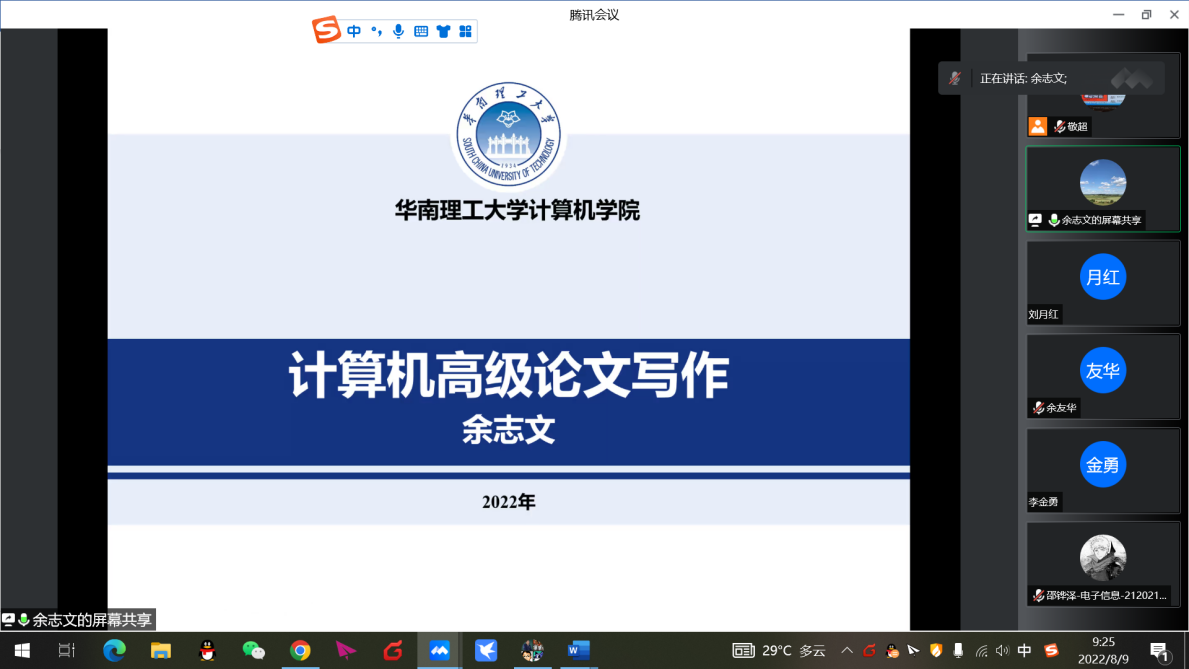Open Microsoft Word from the taskbar
The height and width of the screenshot is (669, 1189).
578,651
